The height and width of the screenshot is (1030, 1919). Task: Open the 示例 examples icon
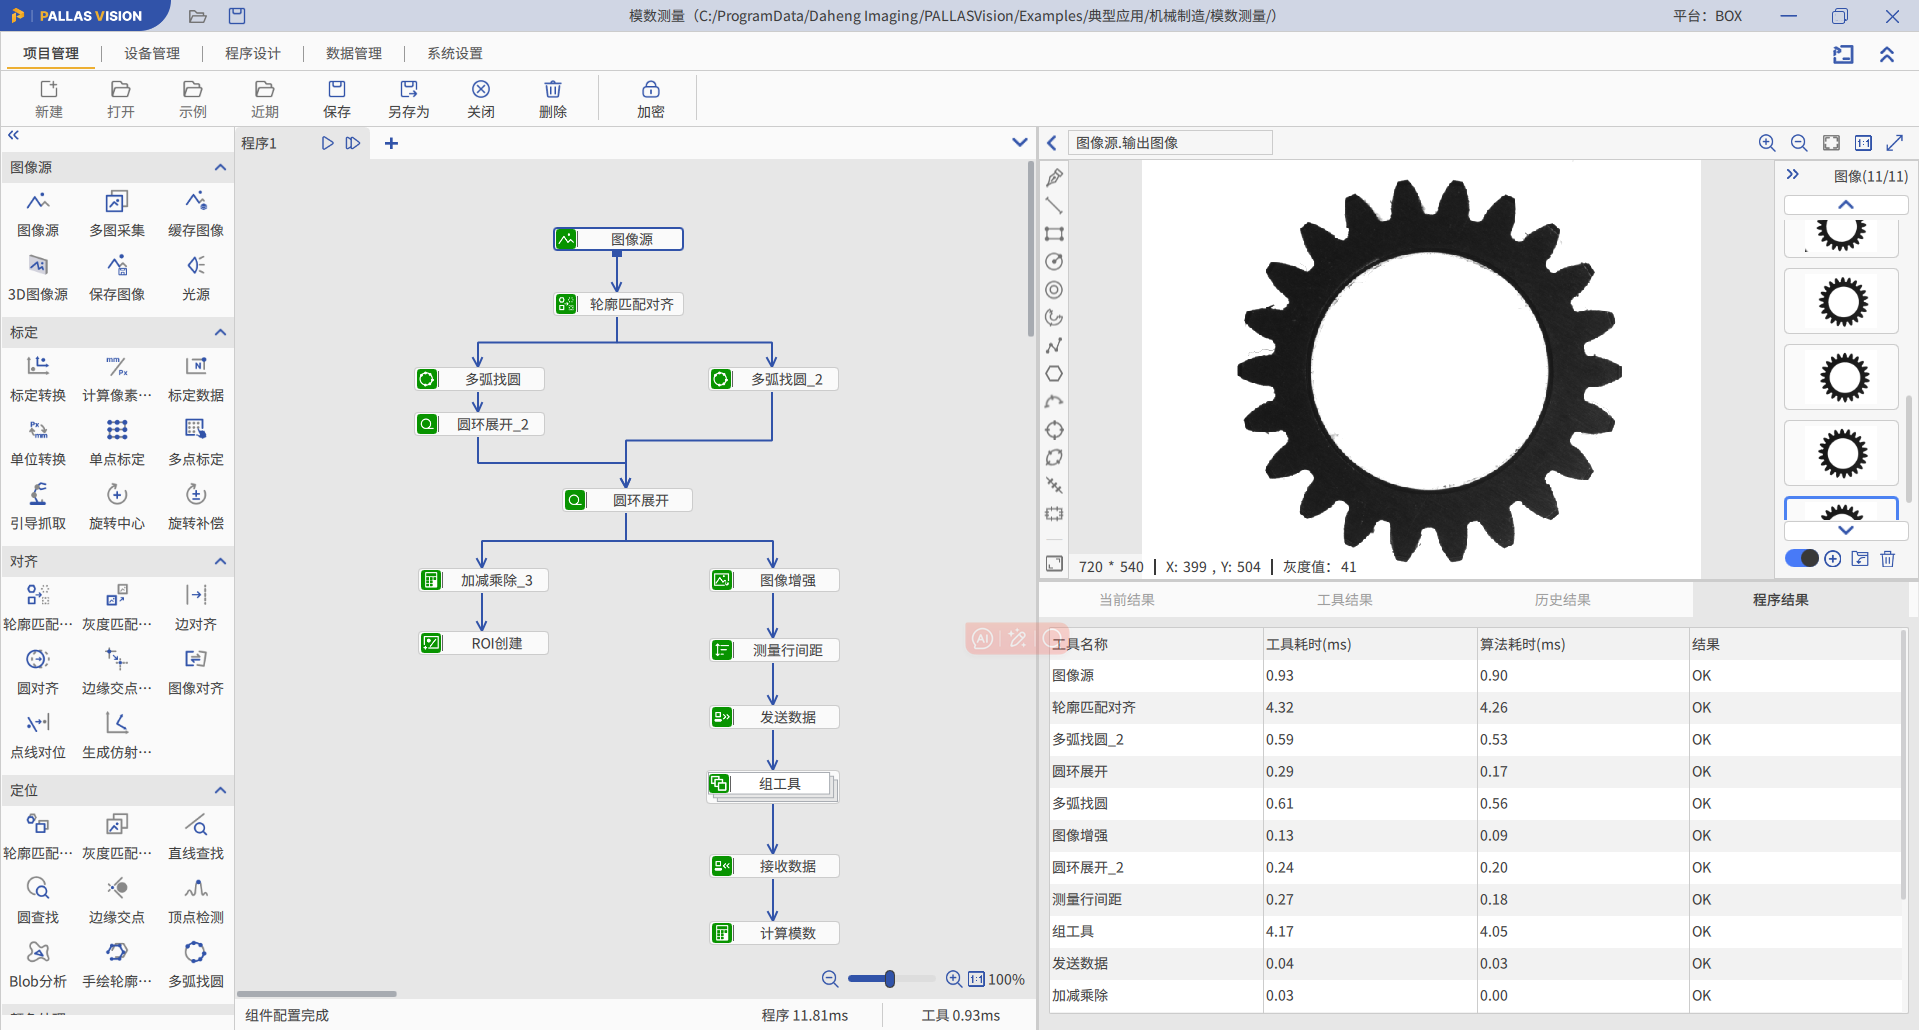click(x=193, y=99)
